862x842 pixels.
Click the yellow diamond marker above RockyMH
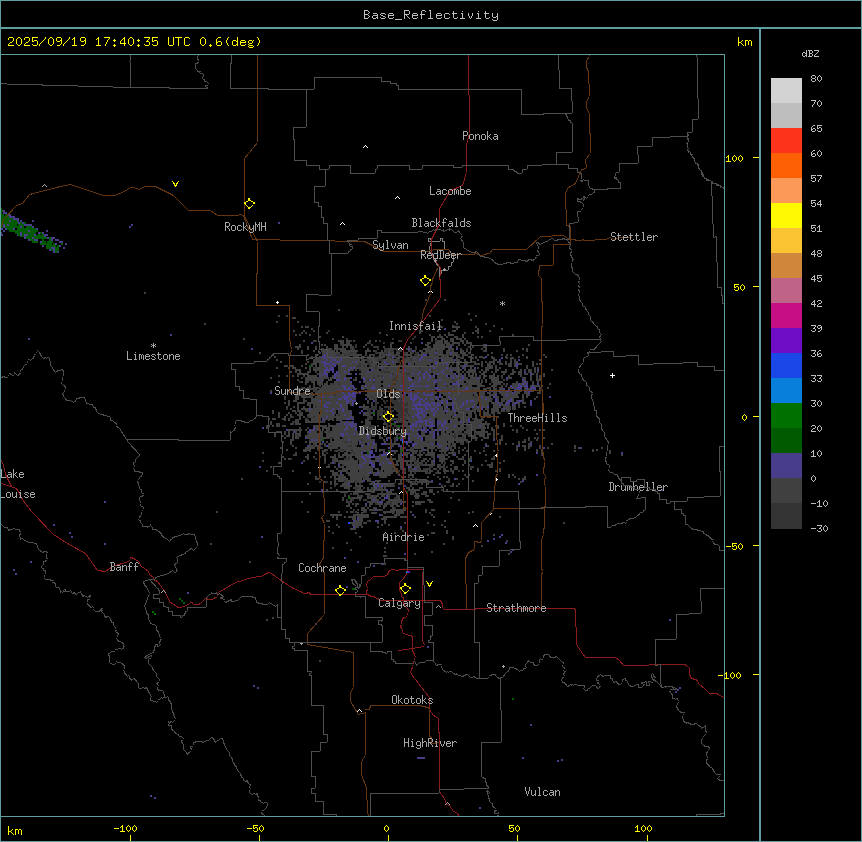point(249,203)
